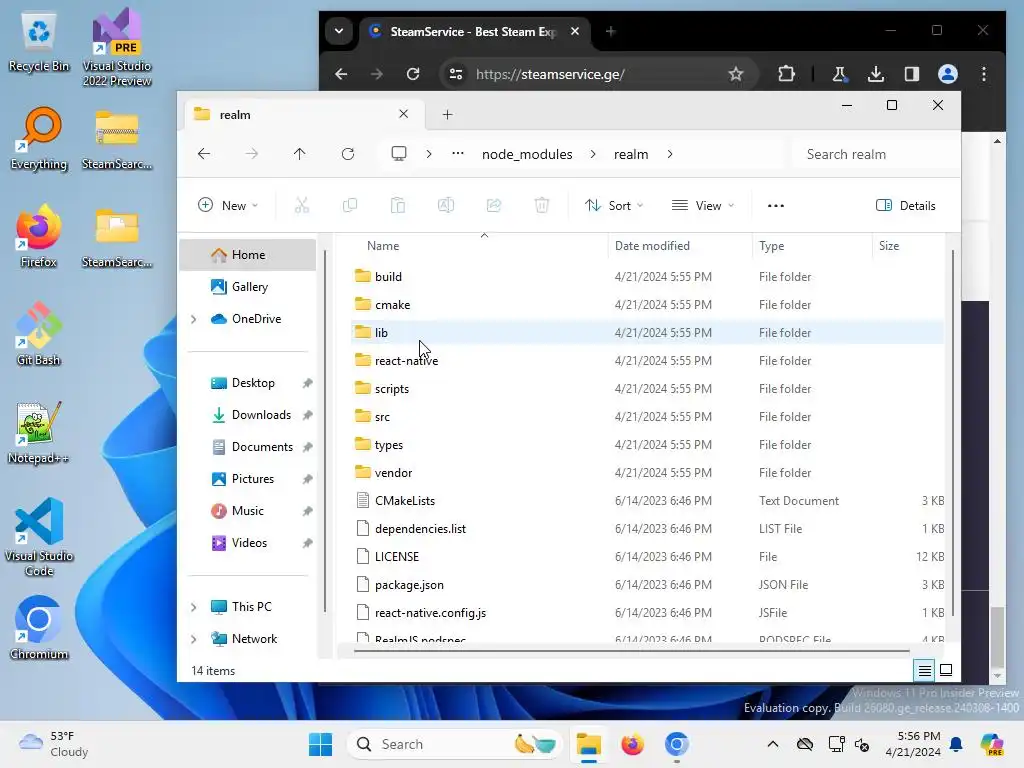Viewport: 1024px width, 768px height.
Task: Switch to SteamService Chromium tab
Action: [x=474, y=31]
